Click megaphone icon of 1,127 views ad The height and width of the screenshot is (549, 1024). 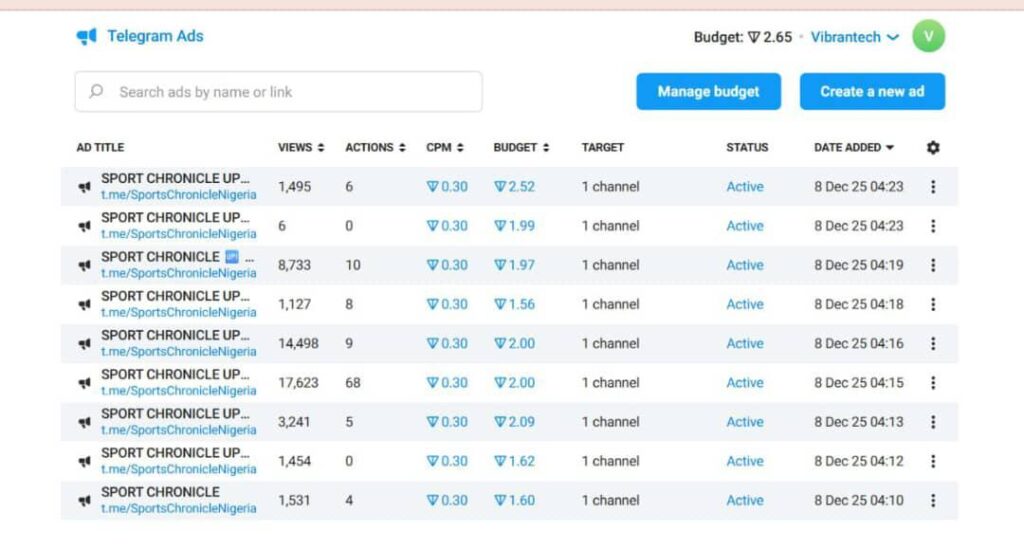click(x=84, y=305)
